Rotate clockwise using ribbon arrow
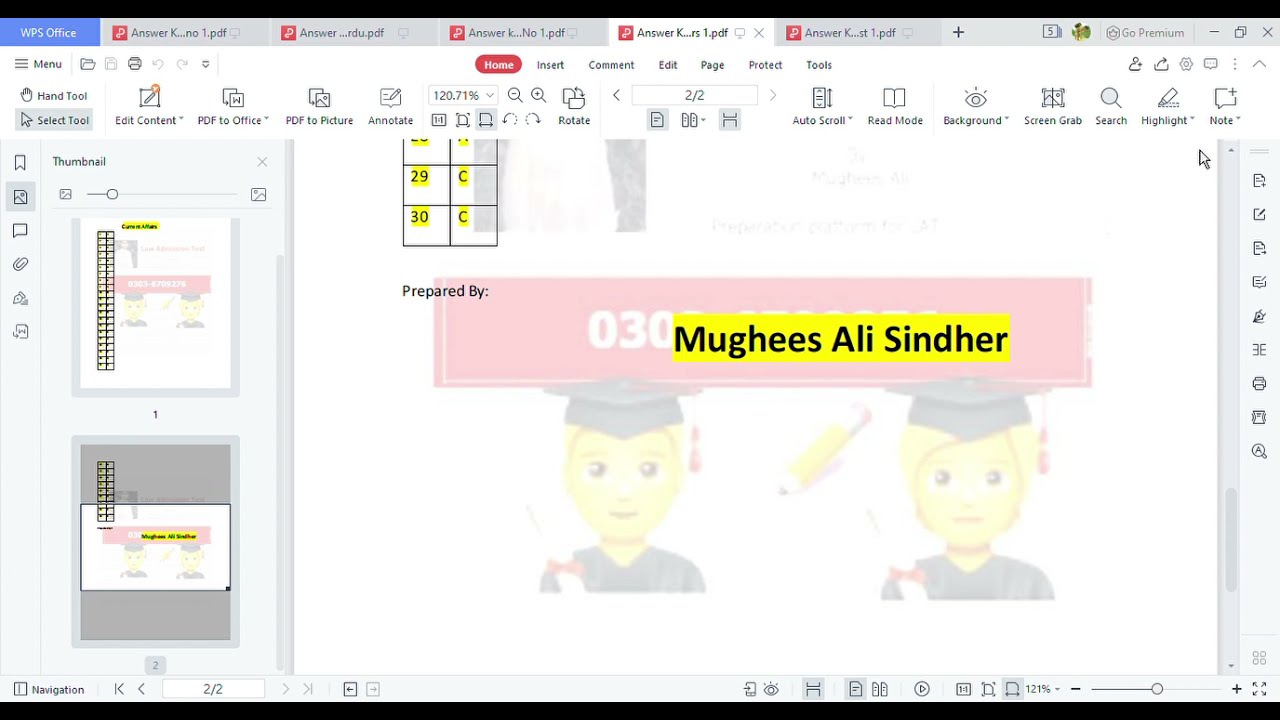Viewport: 1280px width, 720px height. click(x=533, y=120)
